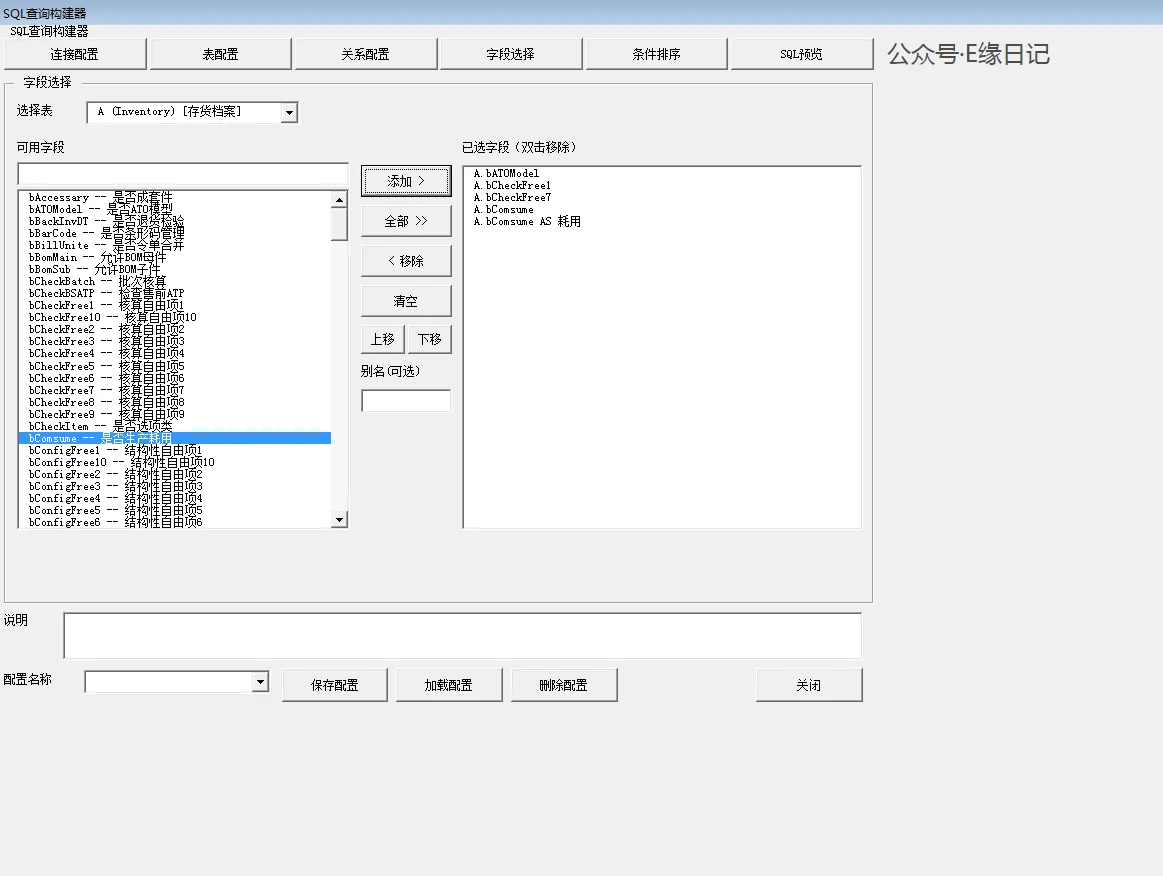This screenshot has height=876, width=1163.
Task: Expand the 选择表 dropdown arrow
Action: [x=289, y=112]
